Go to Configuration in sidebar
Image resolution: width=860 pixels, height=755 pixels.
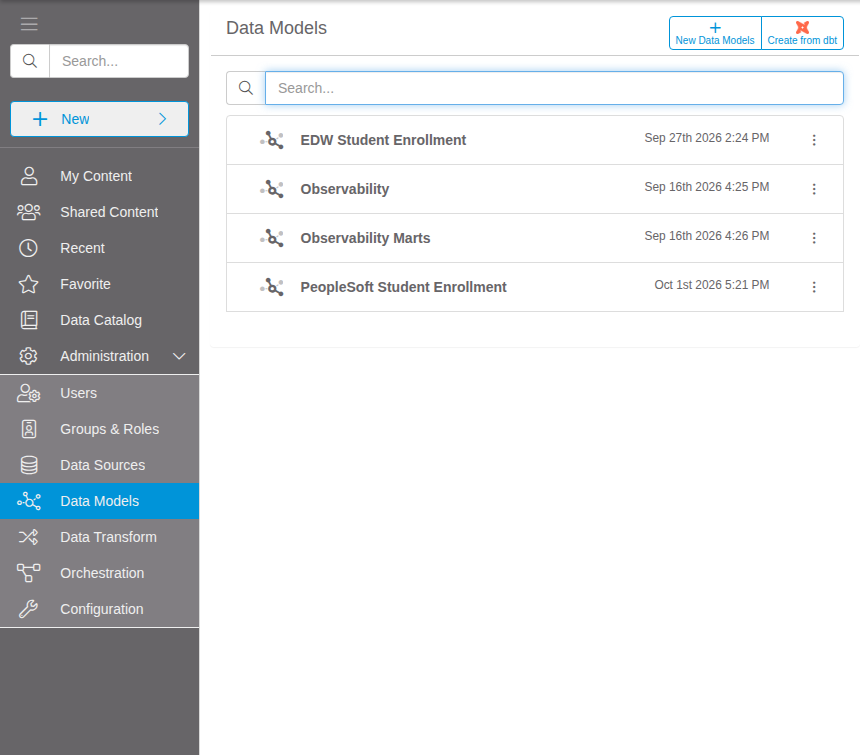(x=99, y=609)
